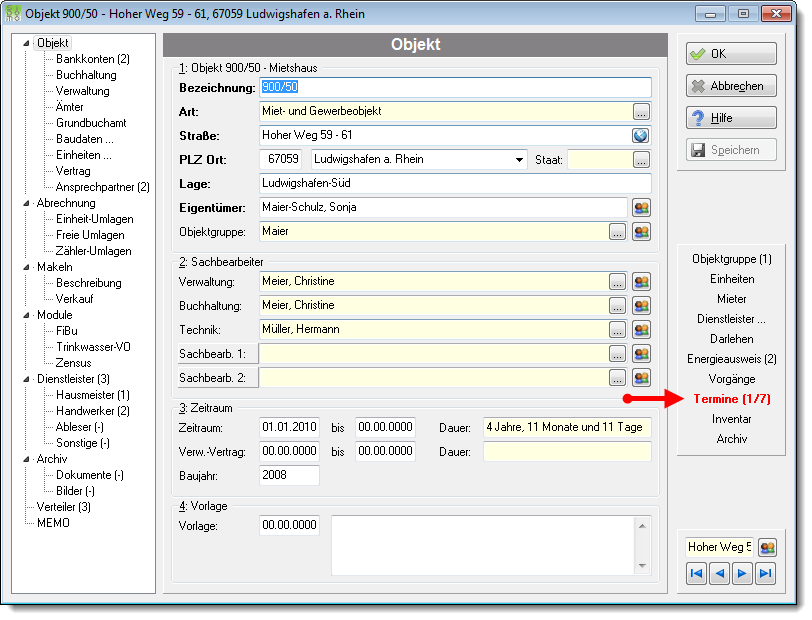Open people icon beside Hoher Weg field
This screenshot has height=620, width=812.
(767, 547)
